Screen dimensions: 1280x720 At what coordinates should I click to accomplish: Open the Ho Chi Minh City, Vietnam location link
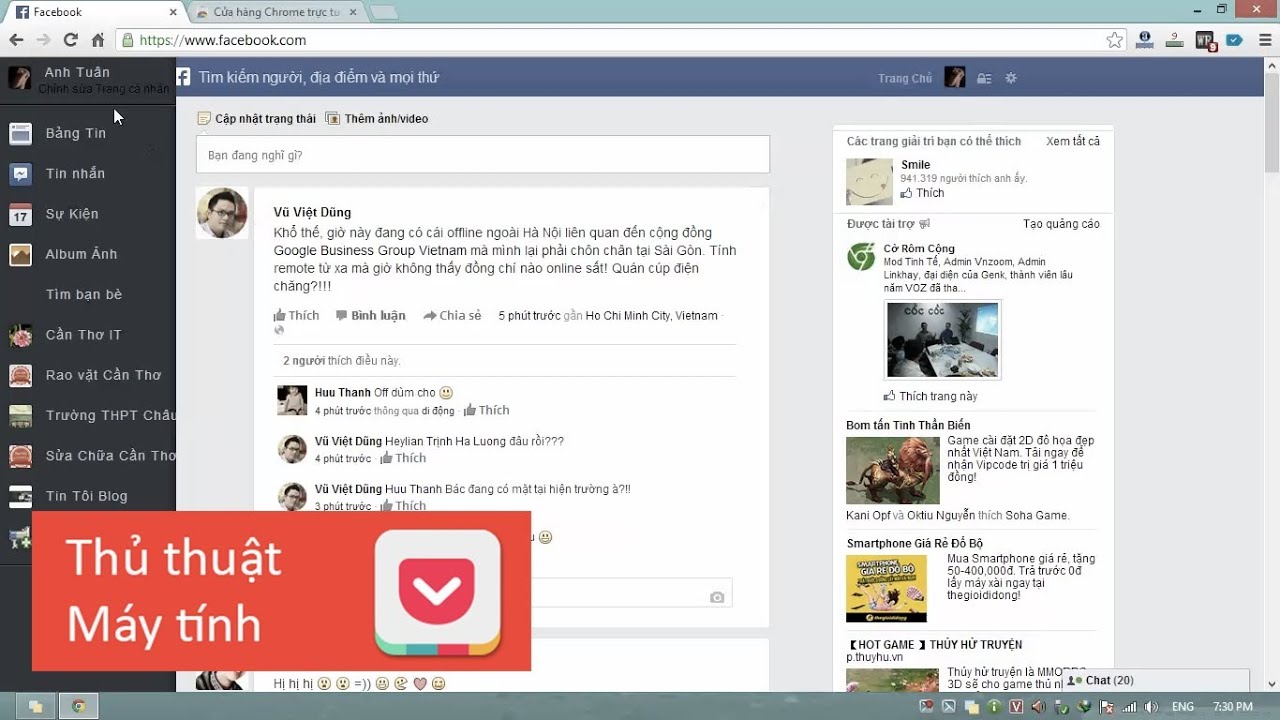point(652,315)
